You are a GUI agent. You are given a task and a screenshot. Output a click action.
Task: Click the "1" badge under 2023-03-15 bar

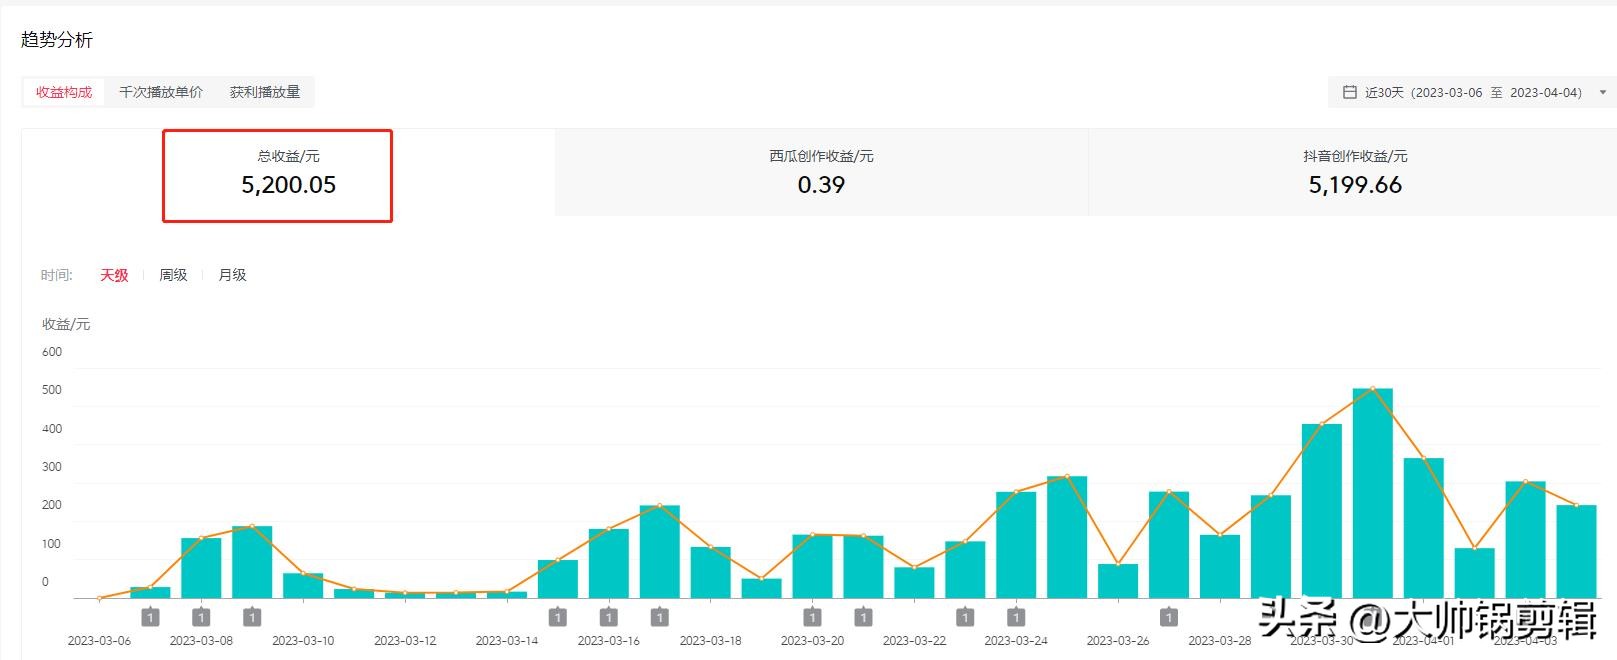[x=558, y=617]
